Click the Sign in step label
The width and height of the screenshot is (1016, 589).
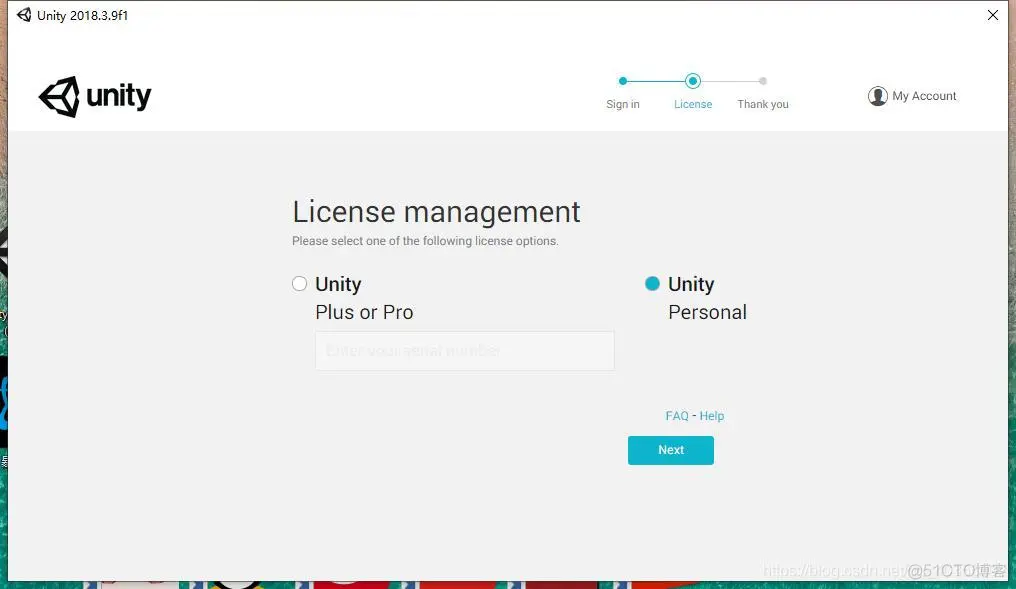623,104
